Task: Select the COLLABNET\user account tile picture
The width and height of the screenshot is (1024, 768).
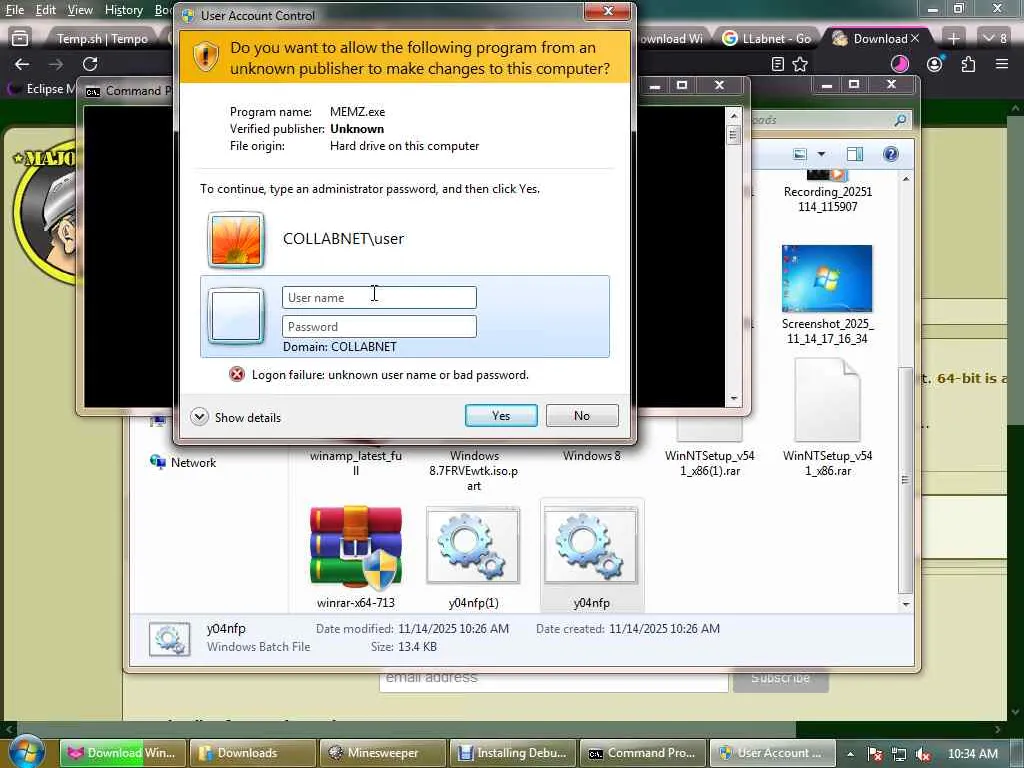Action: [236, 240]
